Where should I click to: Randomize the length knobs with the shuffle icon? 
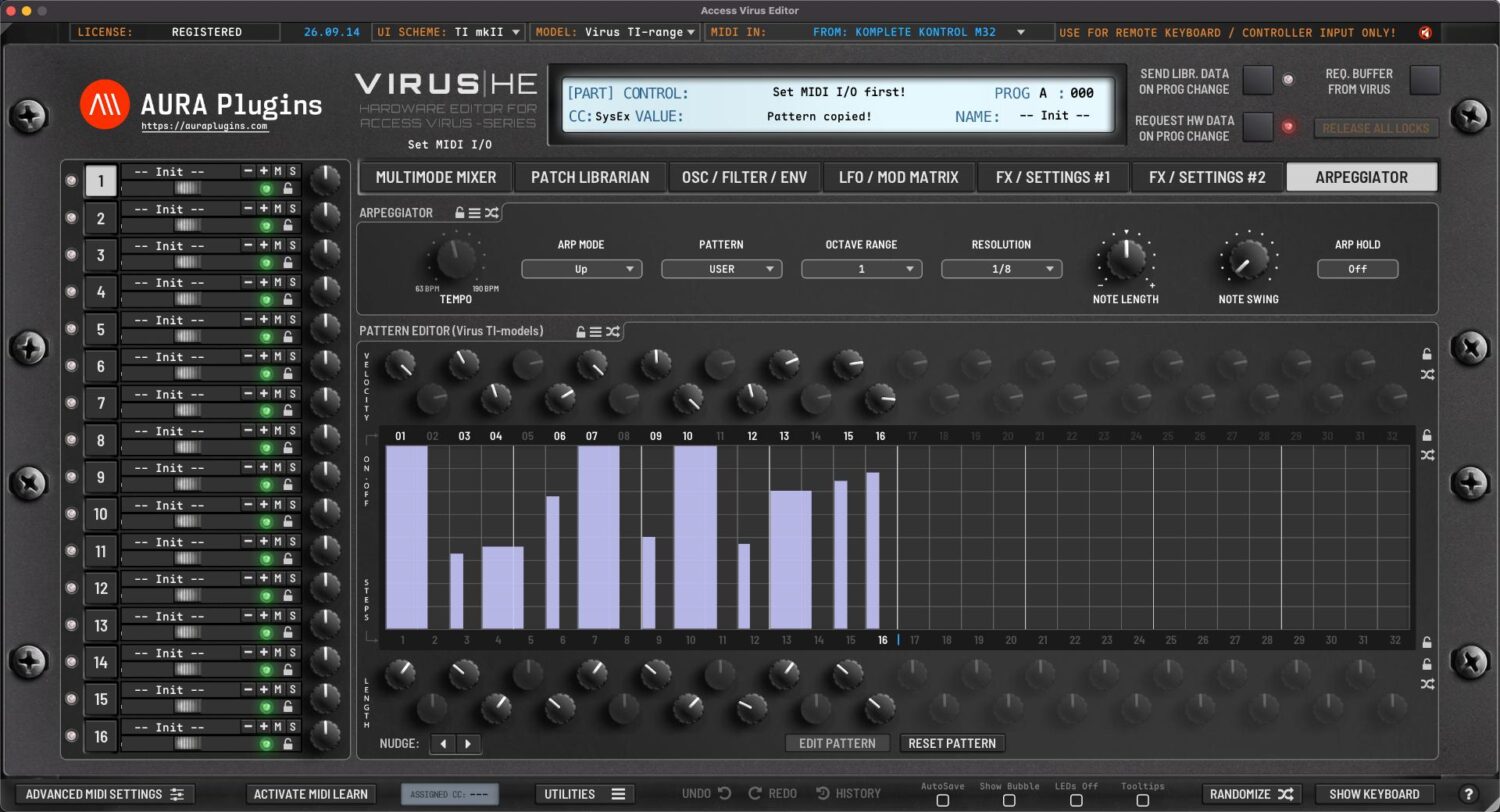pos(1427,684)
